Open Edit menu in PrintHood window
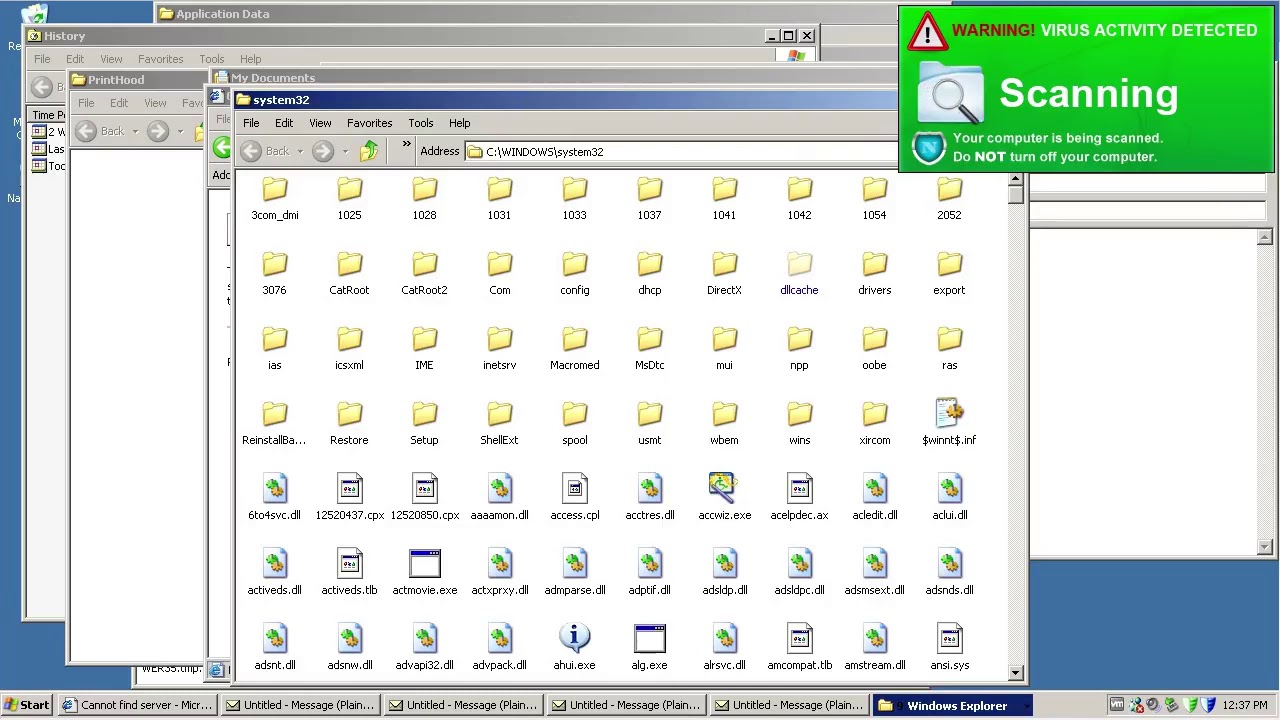This screenshot has width=1280, height=720. coord(119,103)
